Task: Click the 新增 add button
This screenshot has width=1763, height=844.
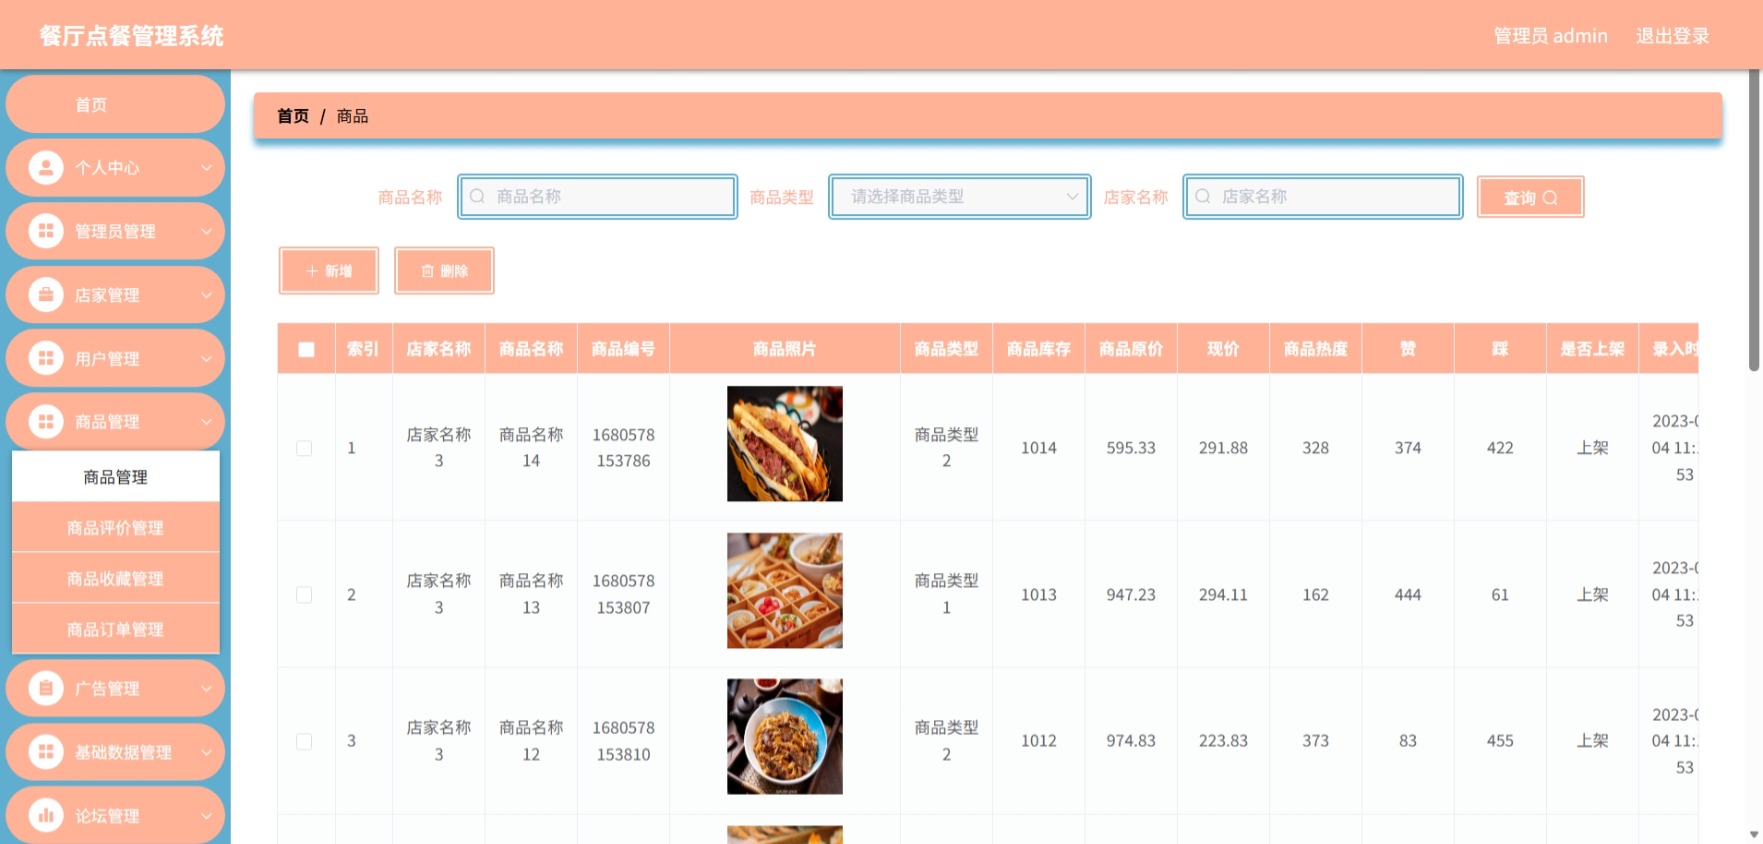Action: [329, 271]
